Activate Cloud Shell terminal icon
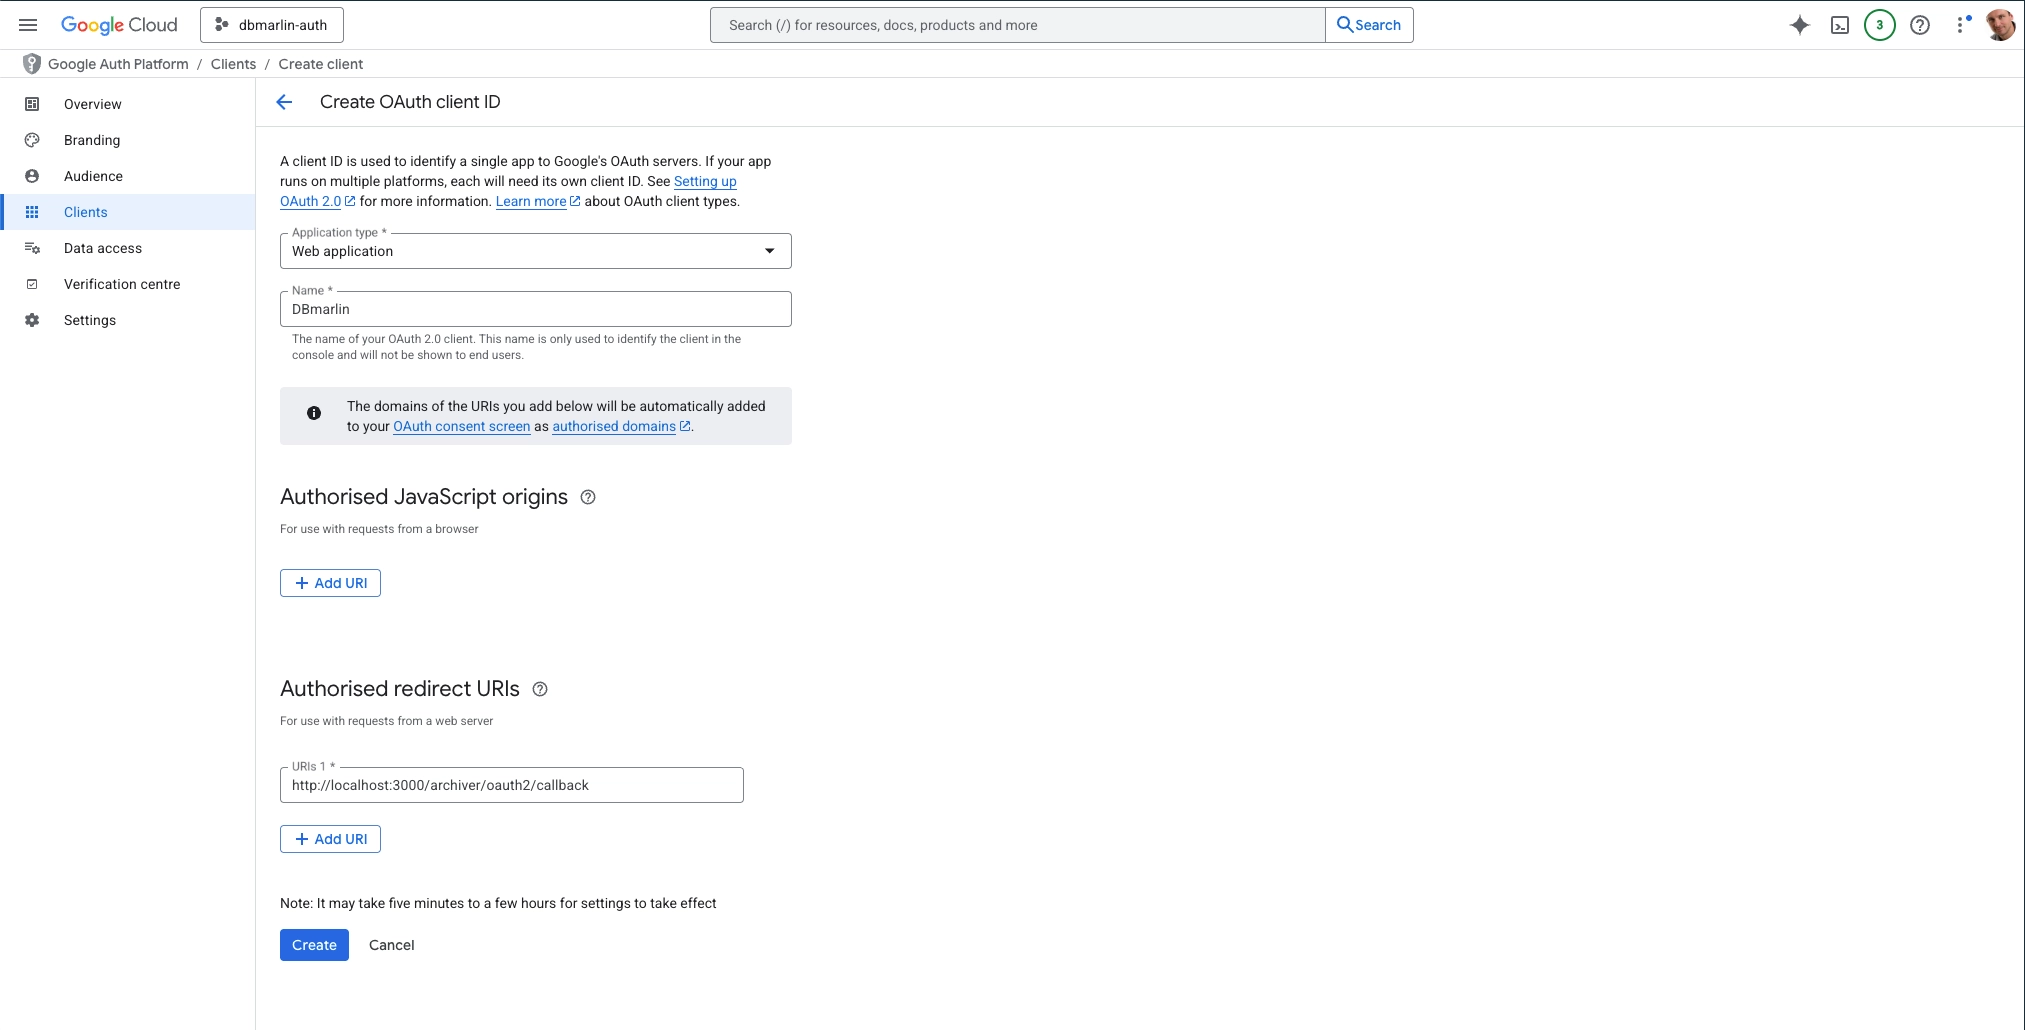This screenshot has height=1030, width=2025. click(x=1839, y=25)
